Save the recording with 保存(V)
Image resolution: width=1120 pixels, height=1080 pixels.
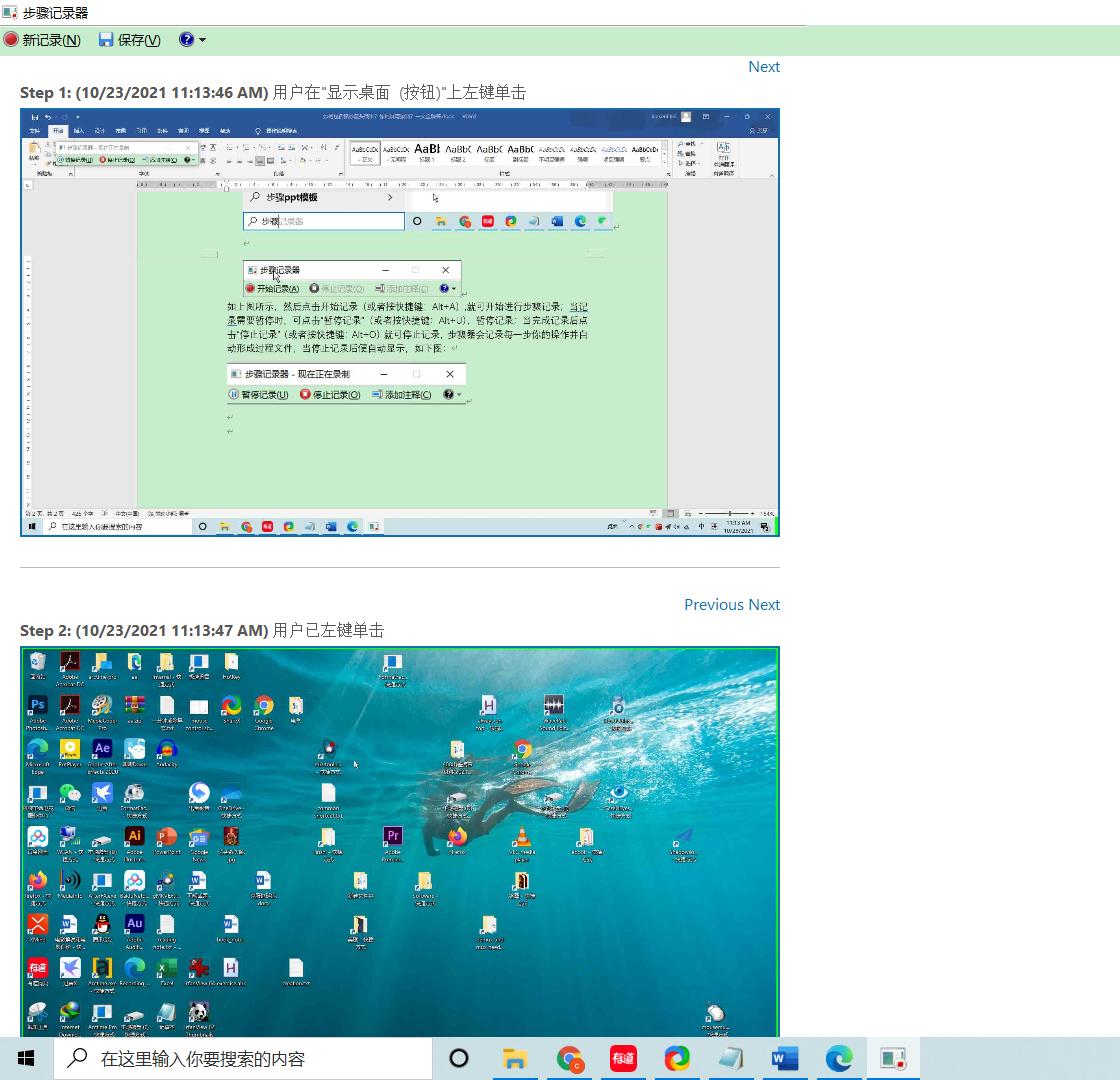[x=130, y=40]
